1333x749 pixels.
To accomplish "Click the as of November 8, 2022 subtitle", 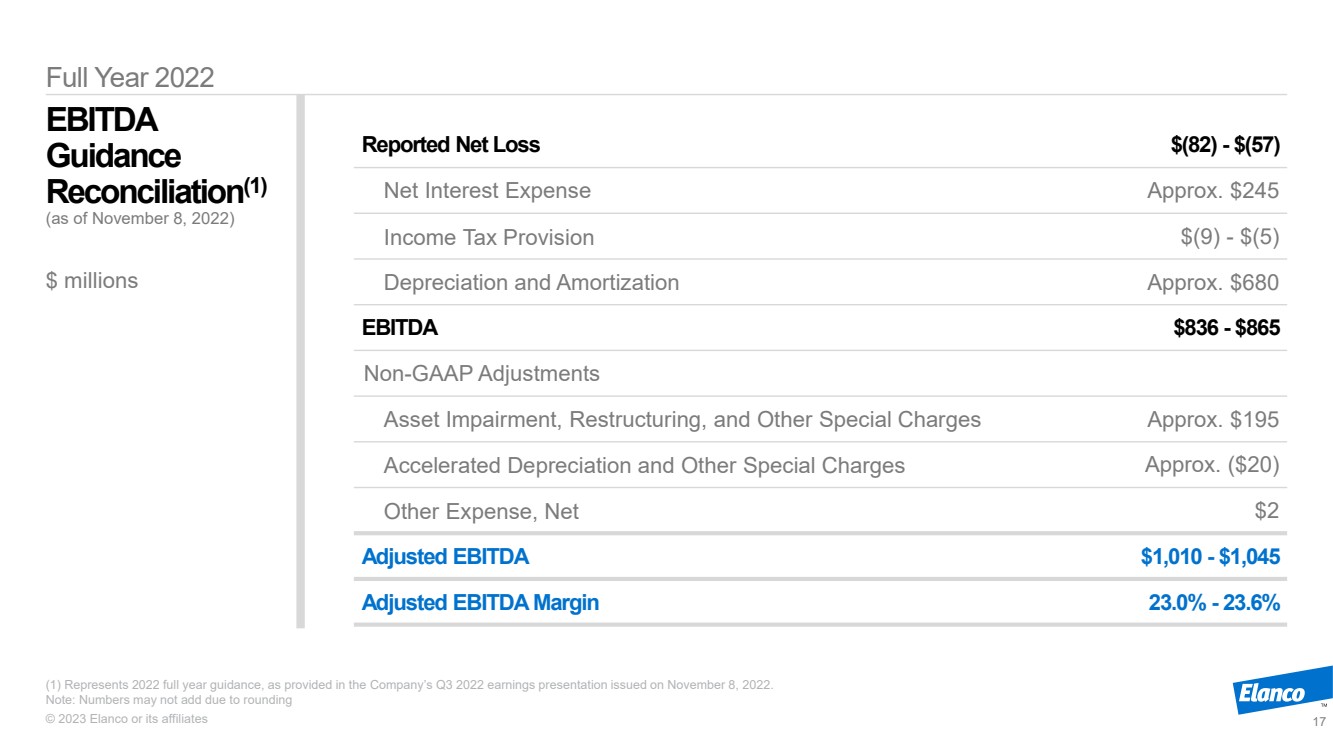I will click(140, 218).
